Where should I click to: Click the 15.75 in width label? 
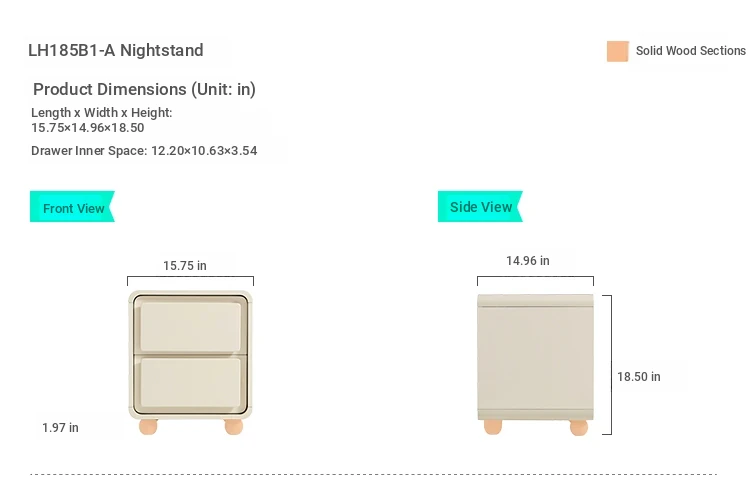click(185, 265)
